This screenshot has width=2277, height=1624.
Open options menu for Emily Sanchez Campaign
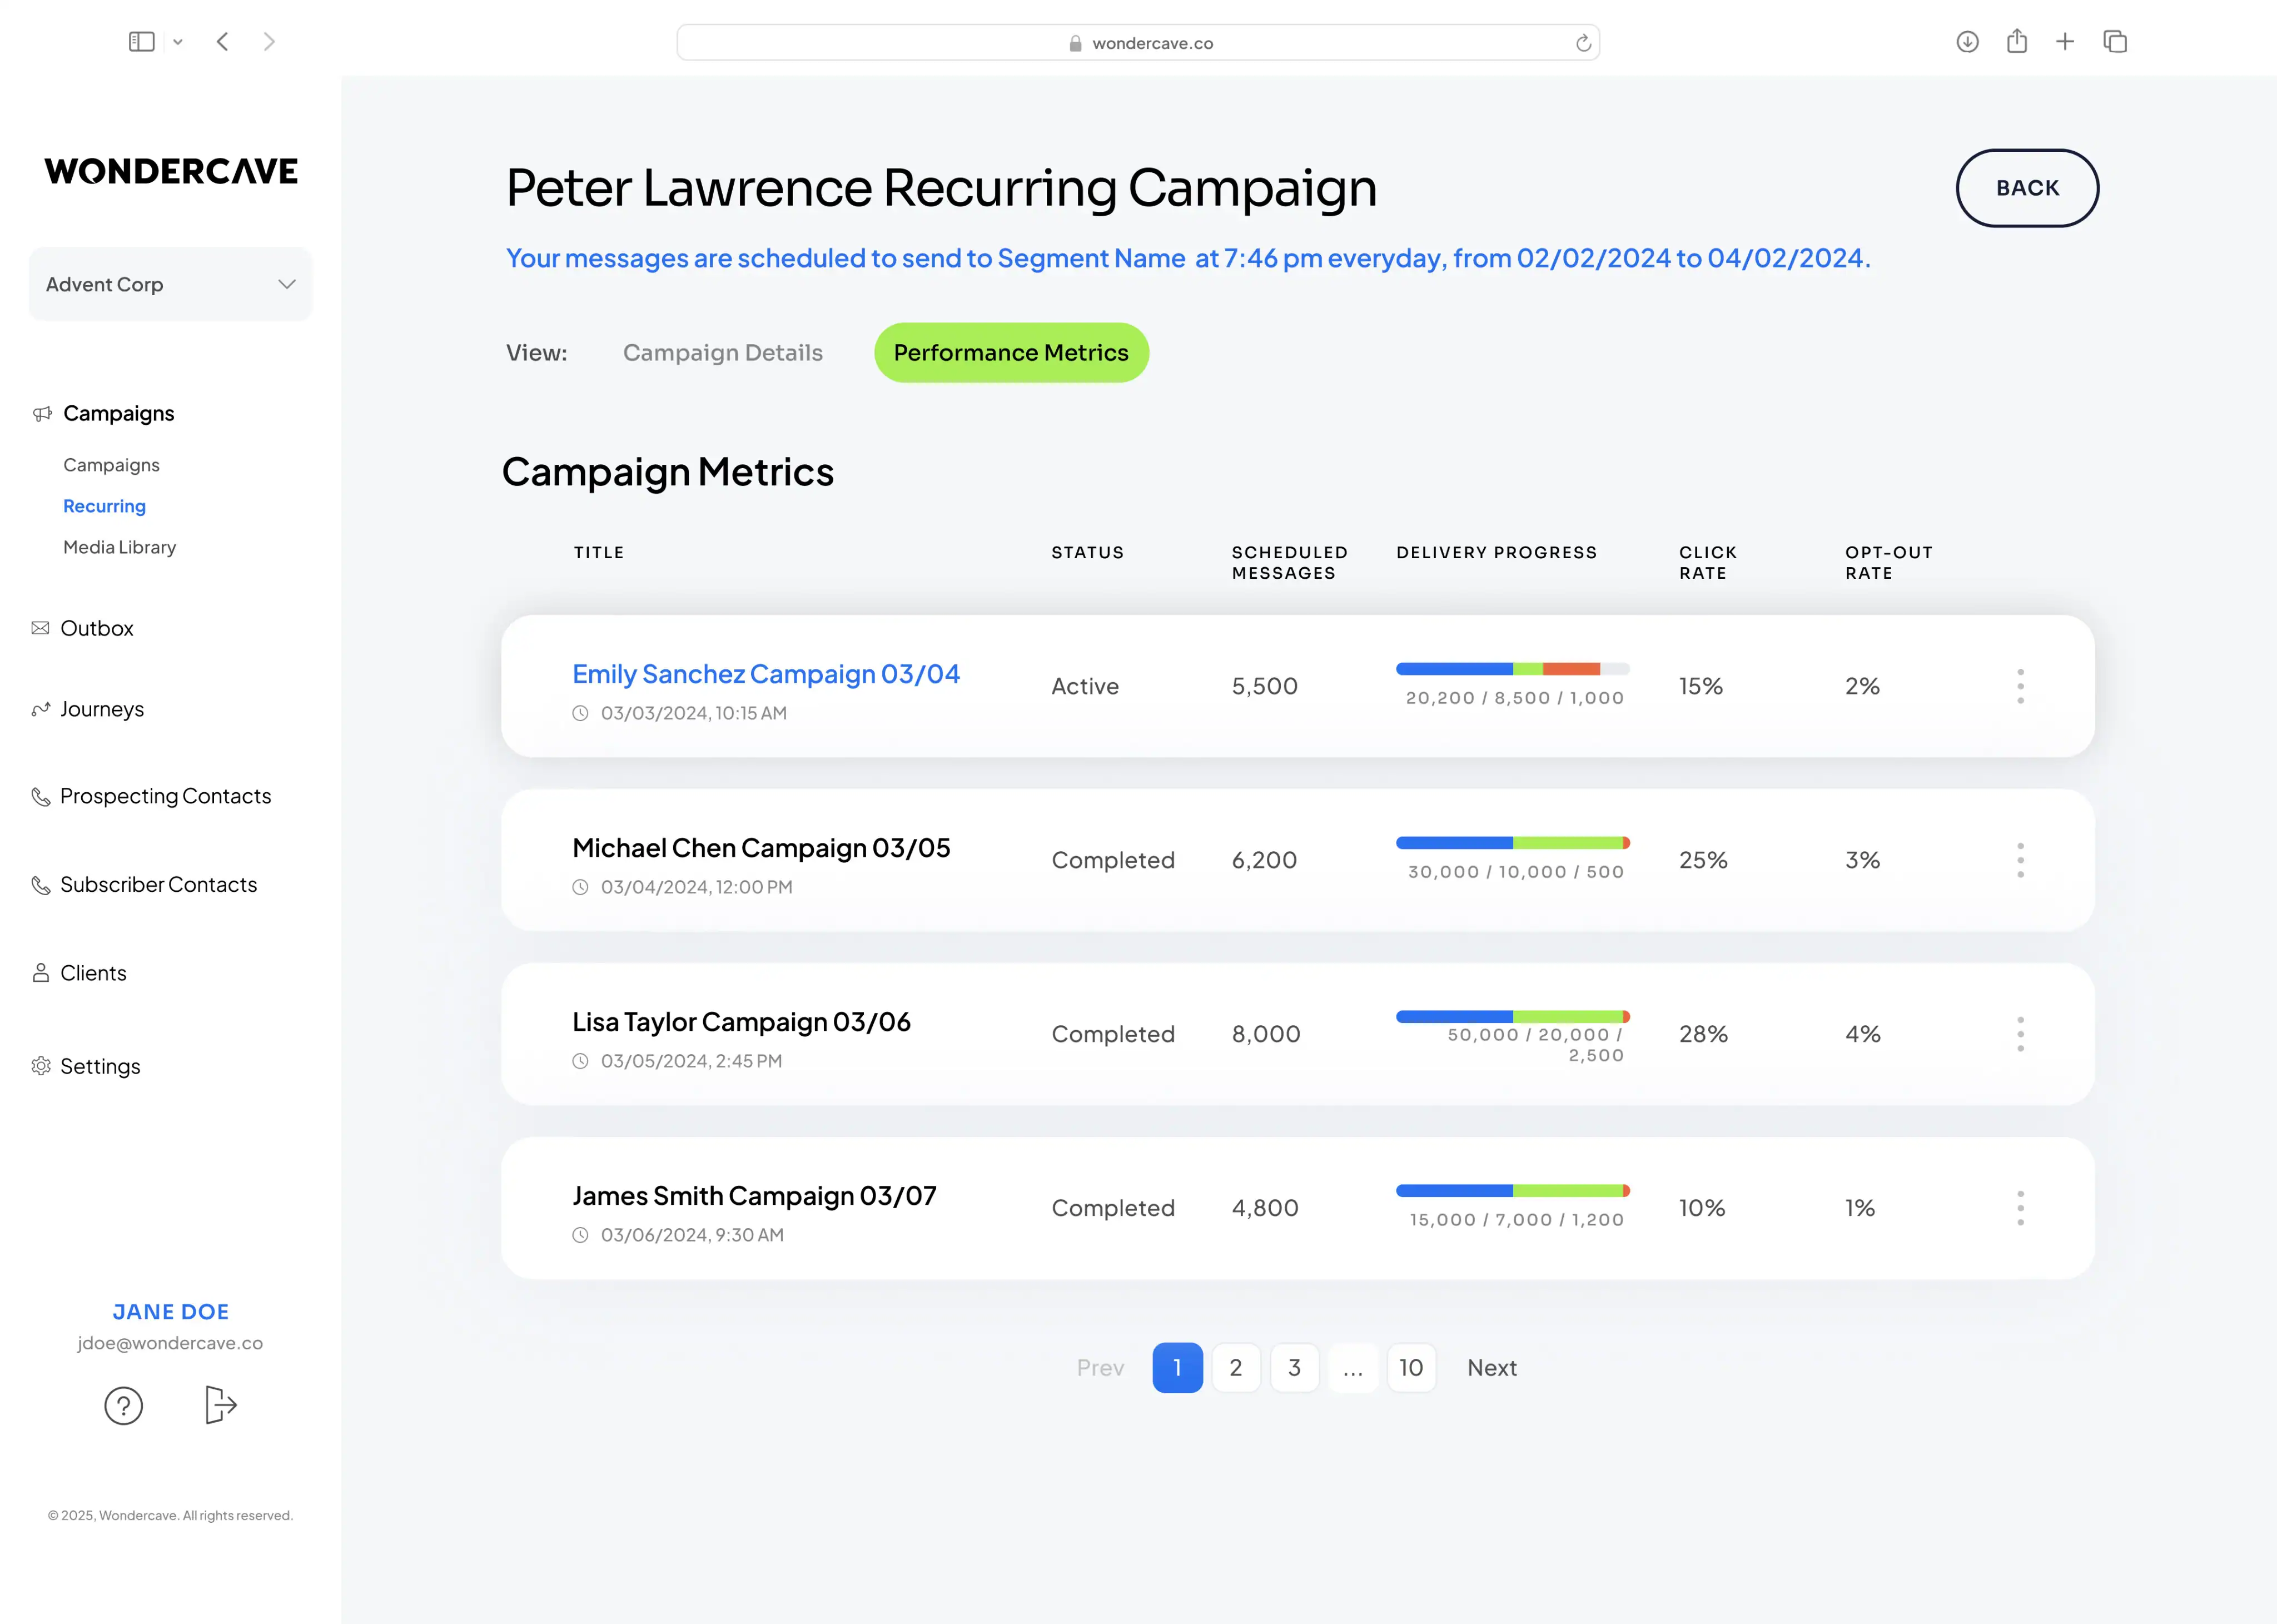[x=2020, y=686]
